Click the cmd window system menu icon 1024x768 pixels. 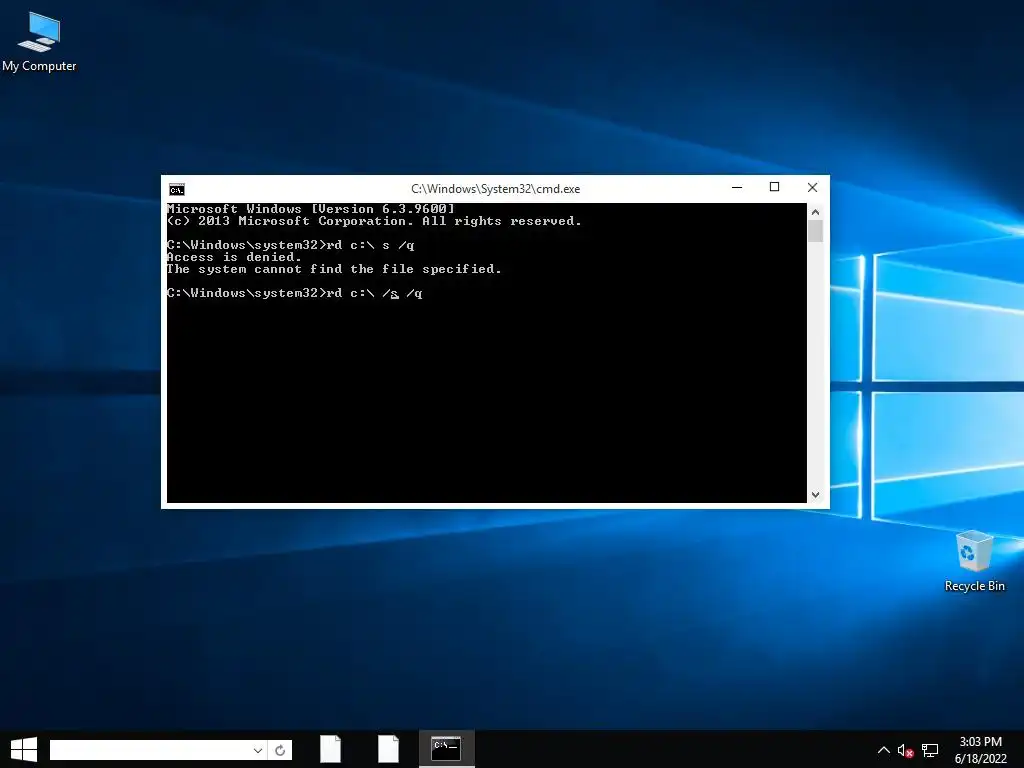[177, 189]
